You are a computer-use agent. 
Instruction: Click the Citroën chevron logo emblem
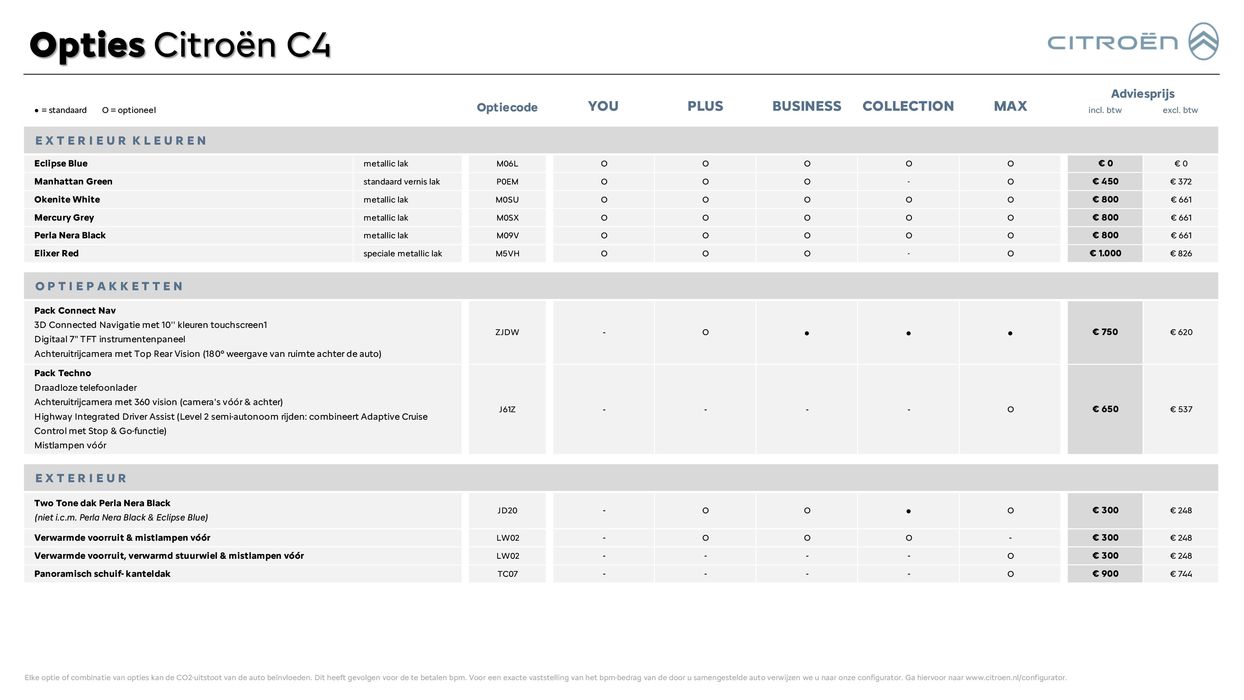point(1203,42)
